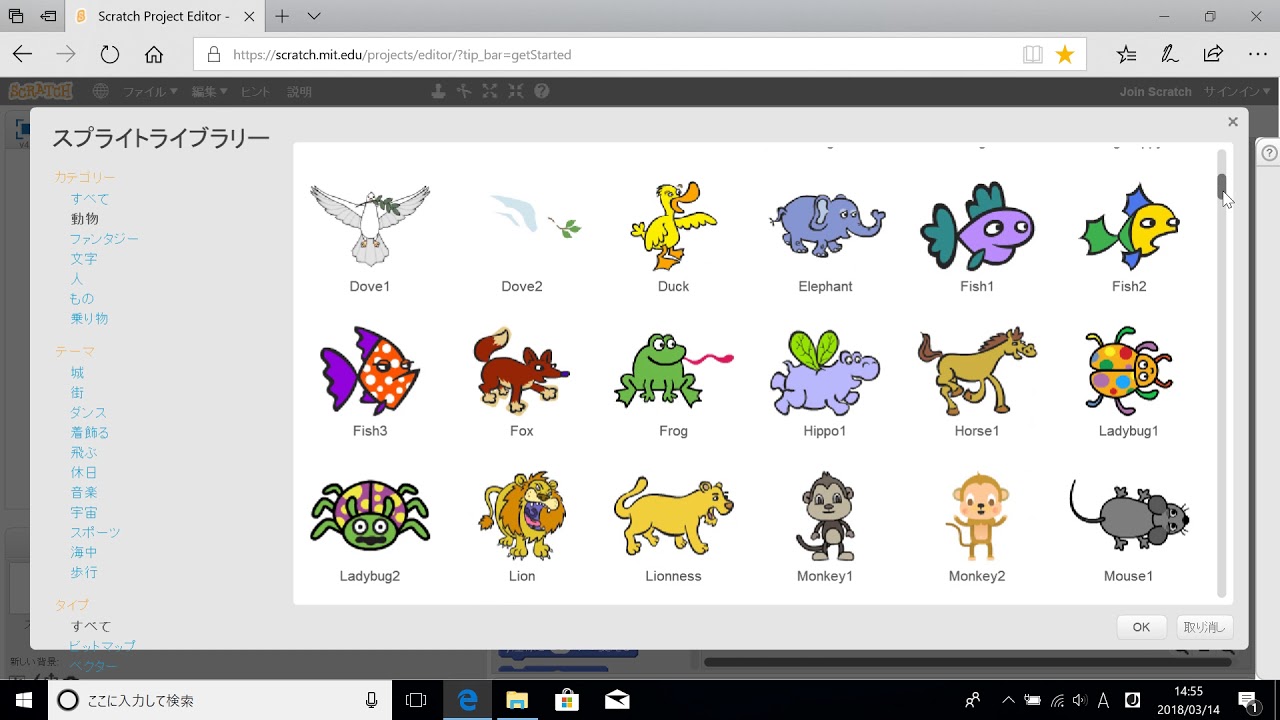The height and width of the screenshot is (720, 1280).
Task: Filter by 歩行 theme
Action: [84, 573]
